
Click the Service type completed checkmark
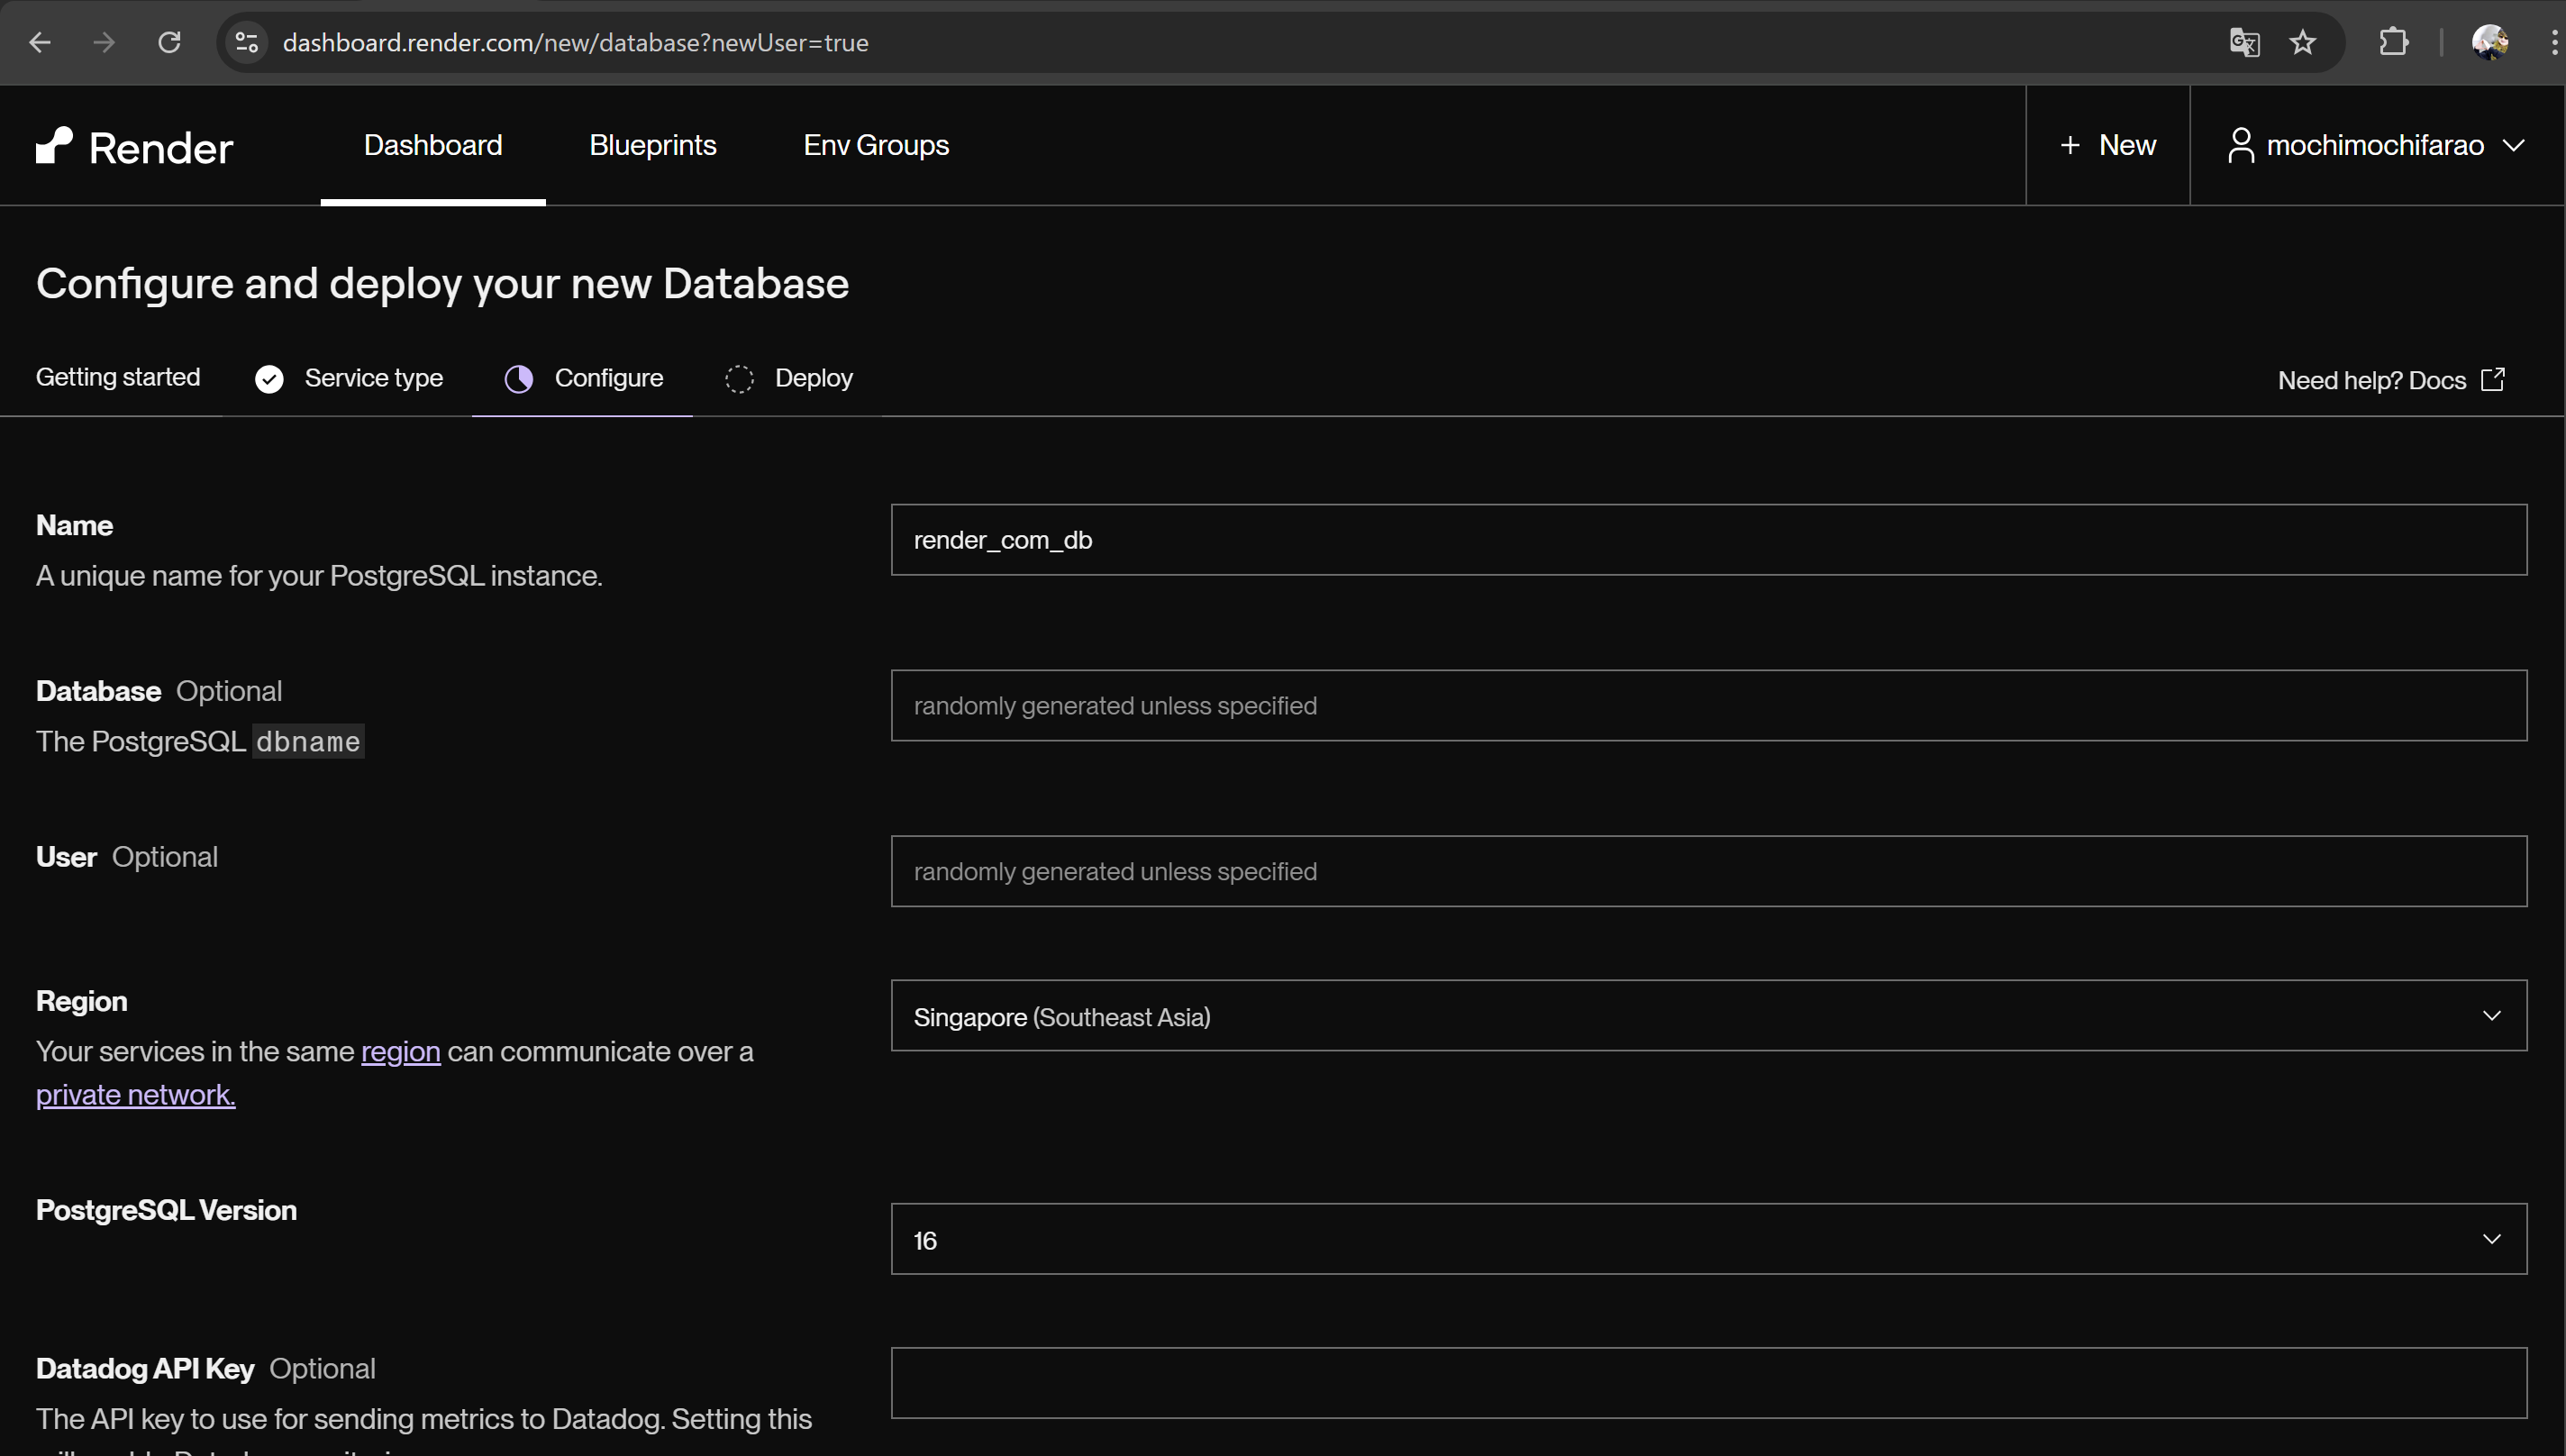coord(269,379)
